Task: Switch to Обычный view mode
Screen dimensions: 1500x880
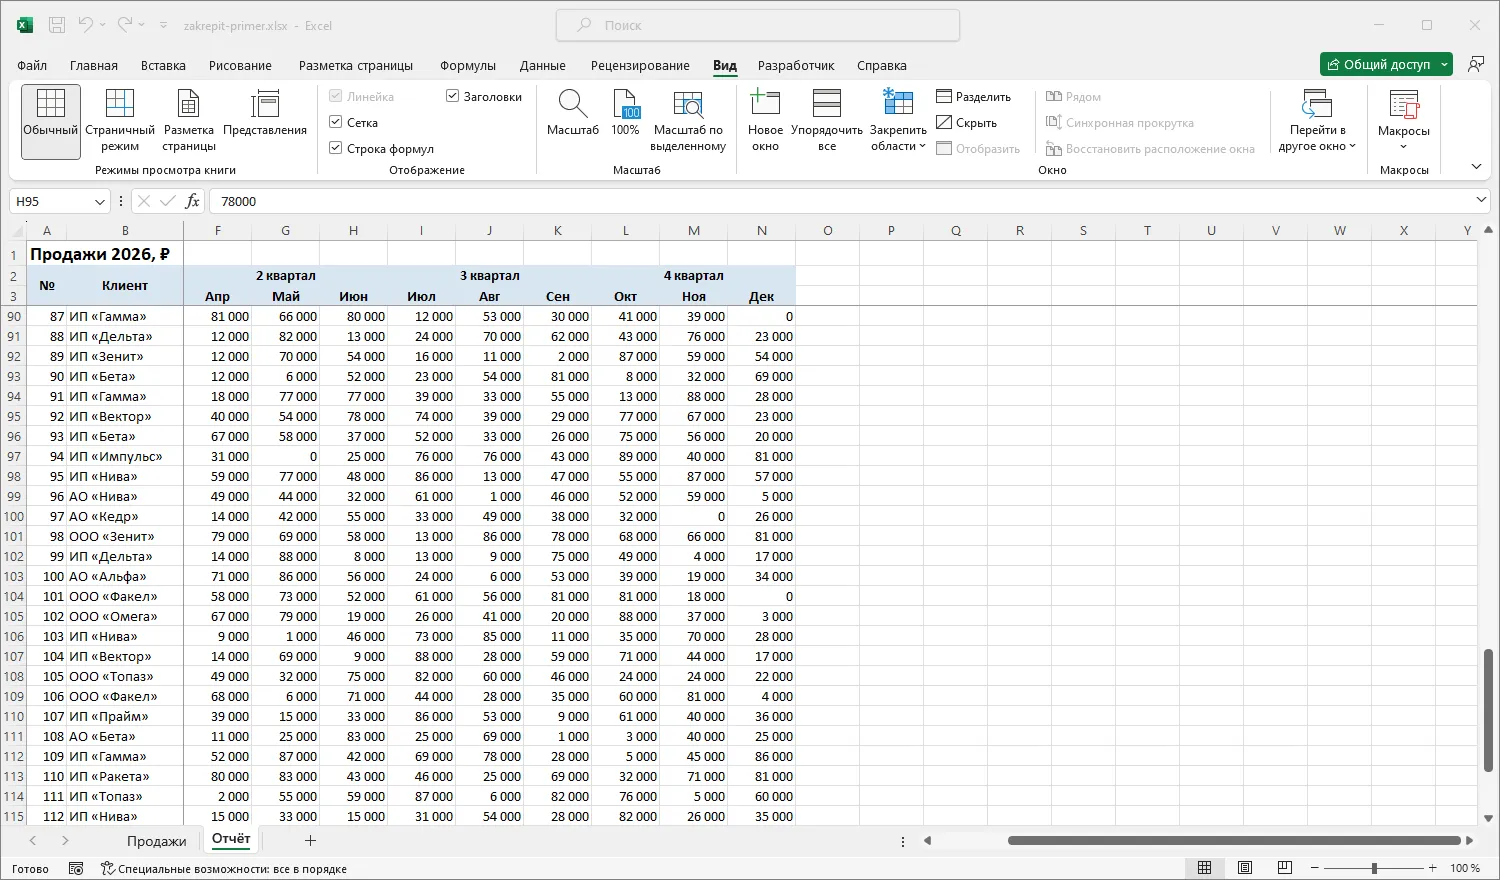Action: (x=50, y=121)
